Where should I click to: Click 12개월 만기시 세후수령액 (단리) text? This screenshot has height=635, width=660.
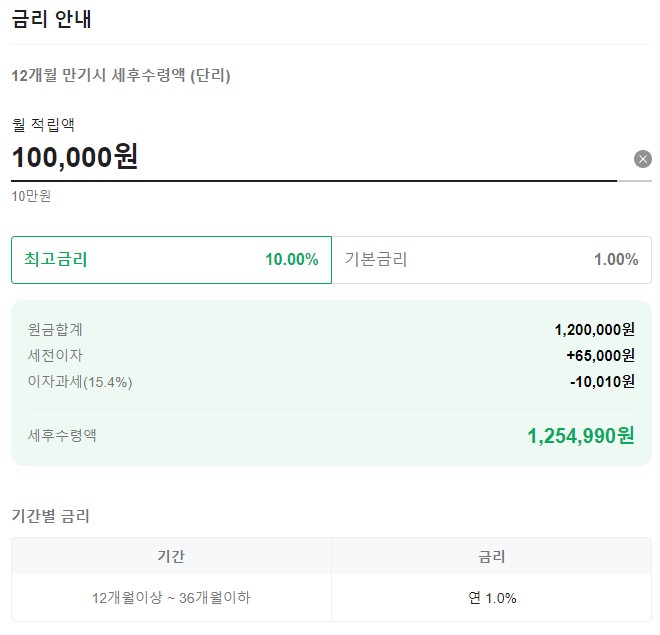121,76
